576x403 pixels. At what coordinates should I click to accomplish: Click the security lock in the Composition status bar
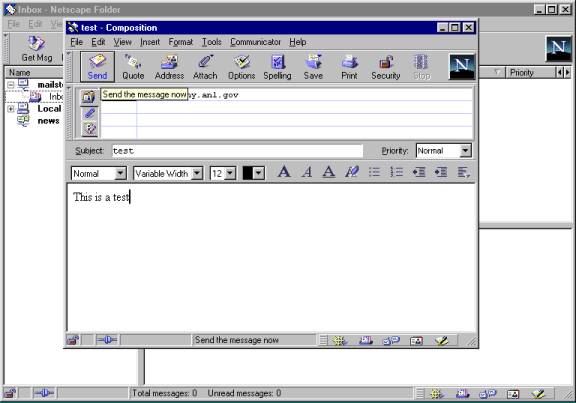73,340
